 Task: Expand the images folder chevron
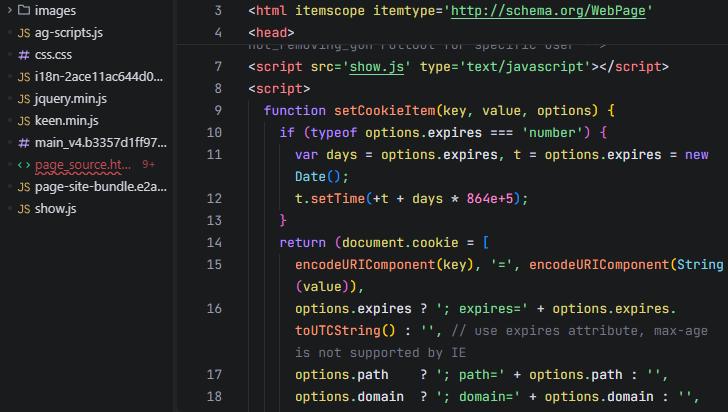tap(9, 10)
